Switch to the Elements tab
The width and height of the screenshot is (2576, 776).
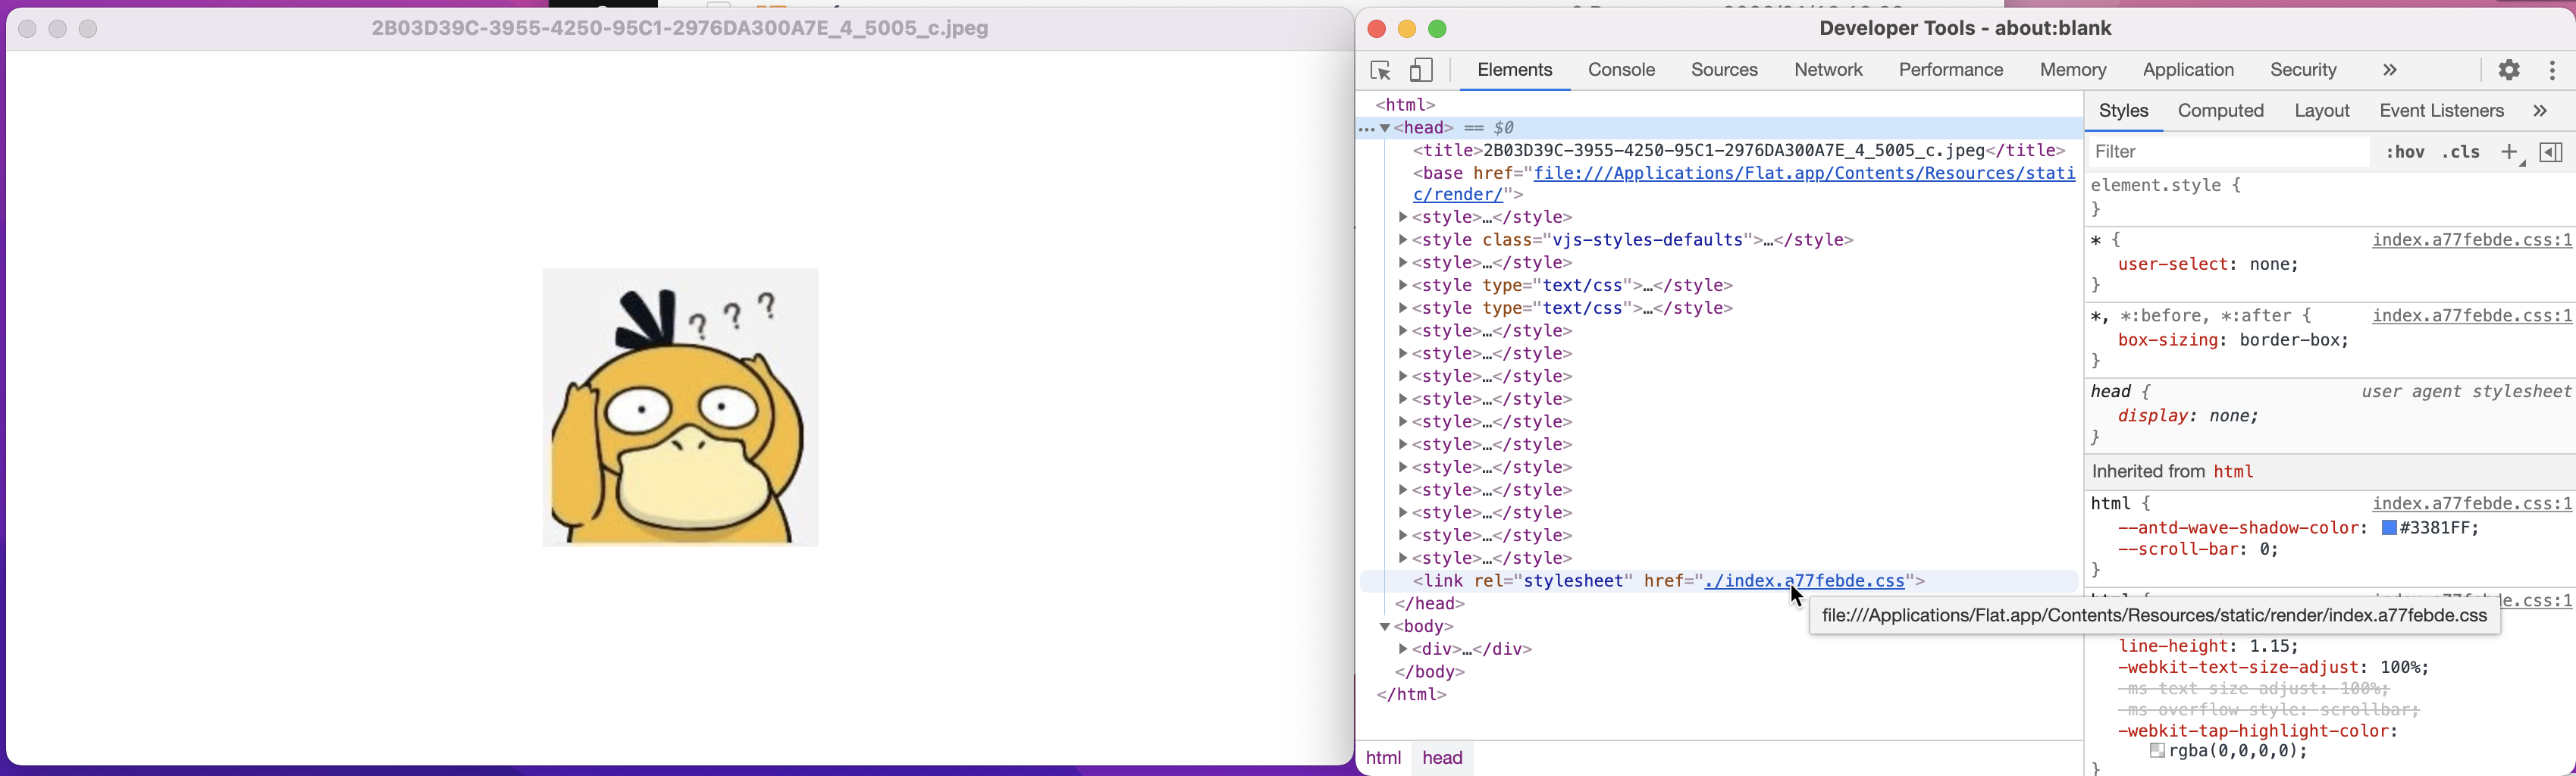pyautogui.click(x=1514, y=70)
